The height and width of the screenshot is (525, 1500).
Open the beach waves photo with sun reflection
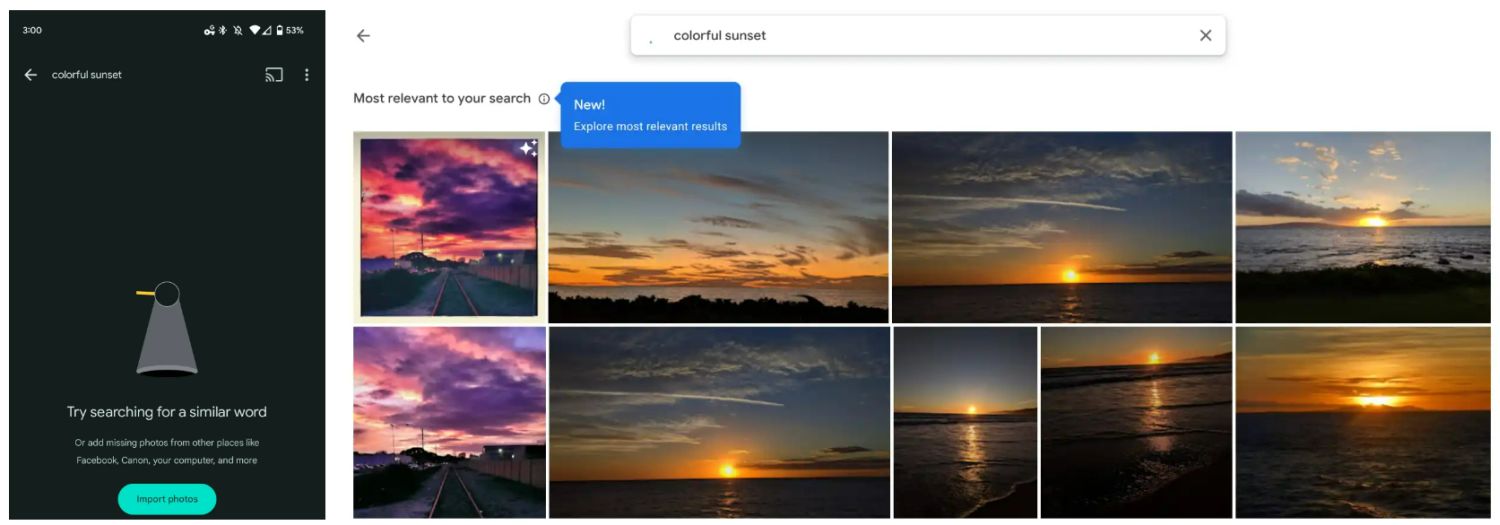(1136, 422)
